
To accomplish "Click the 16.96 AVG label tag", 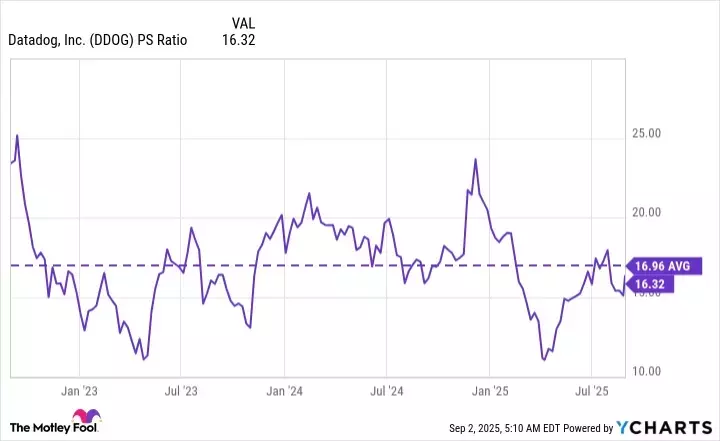I will (663, 266).
